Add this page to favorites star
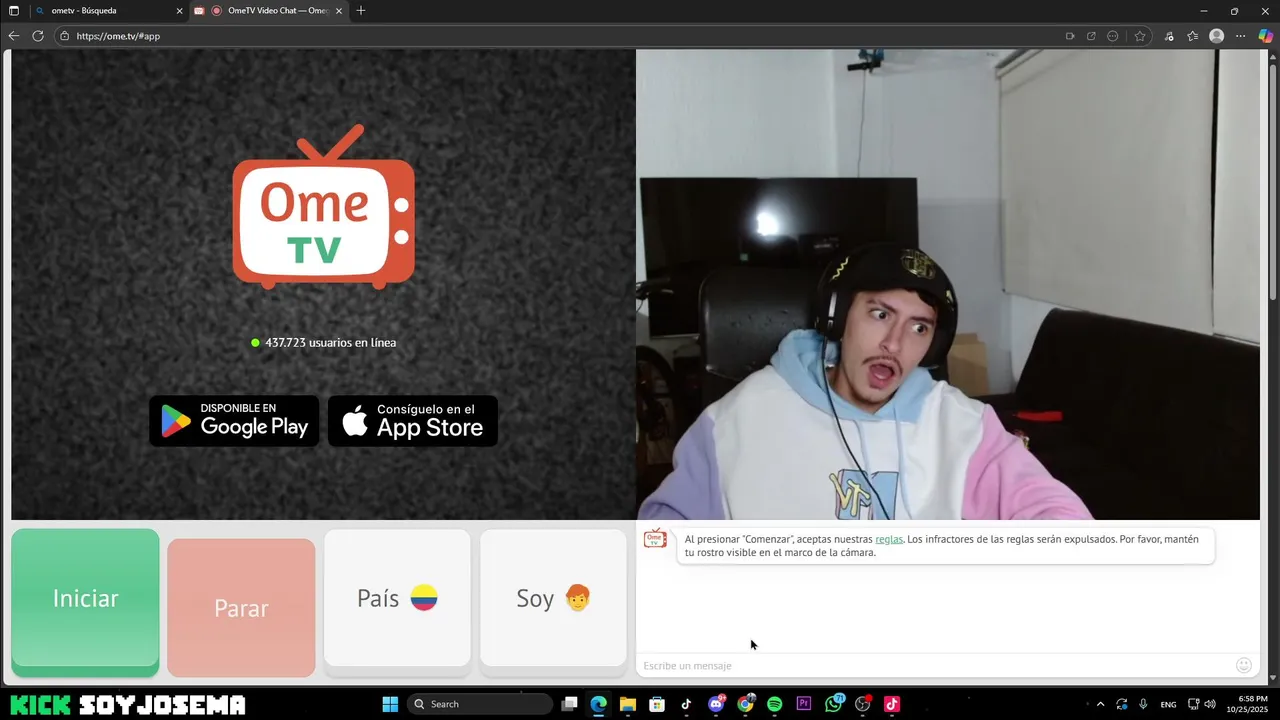The image size is (1280, 720). point(1140,36)
